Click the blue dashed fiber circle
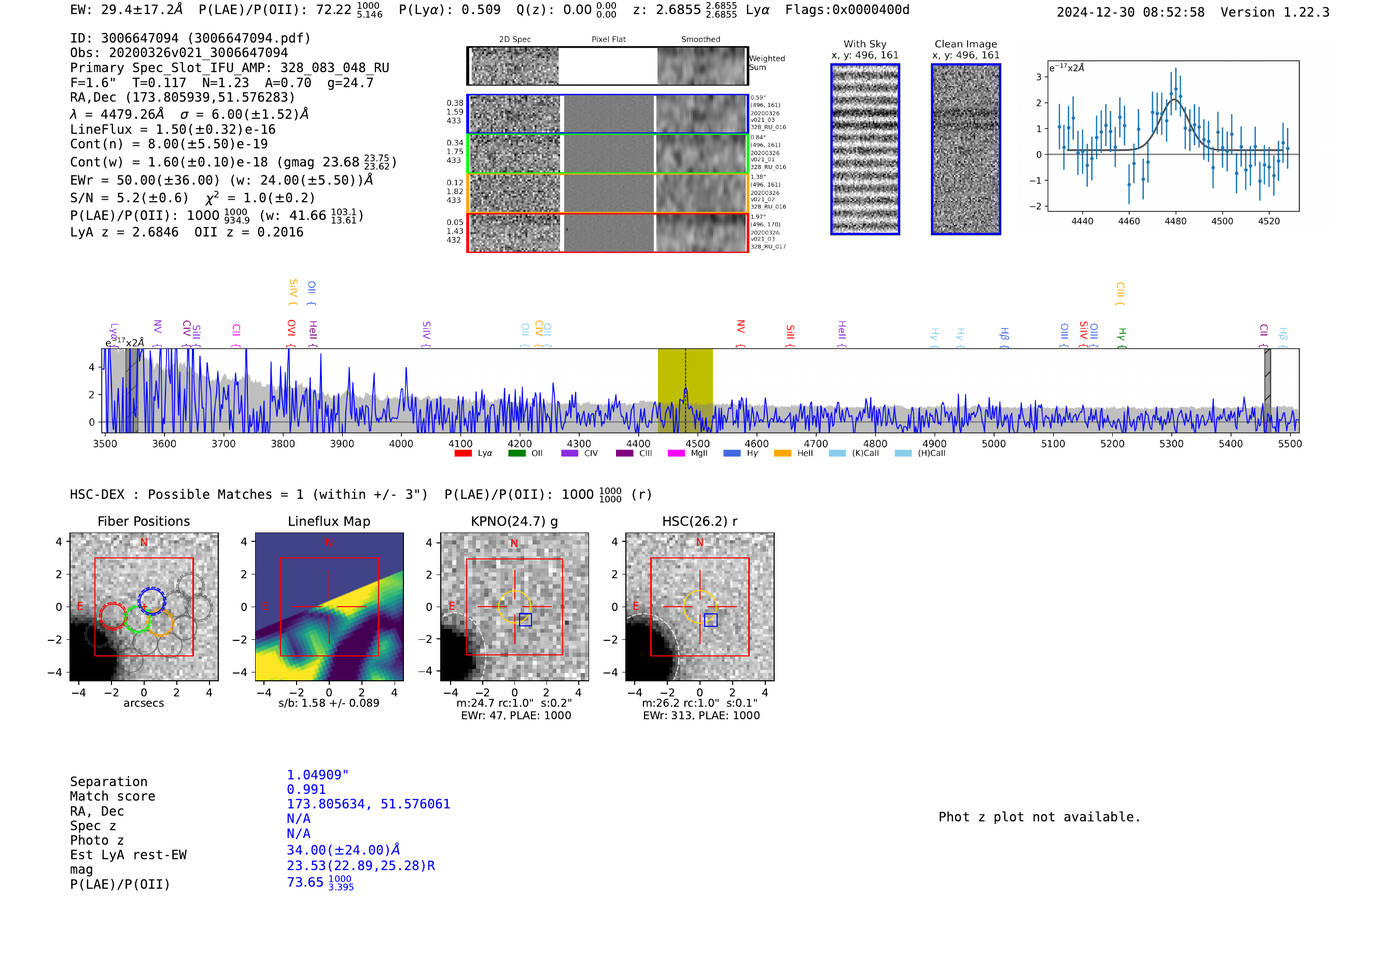The height and width of the screenshot is (953, 1400). point(151,600)
